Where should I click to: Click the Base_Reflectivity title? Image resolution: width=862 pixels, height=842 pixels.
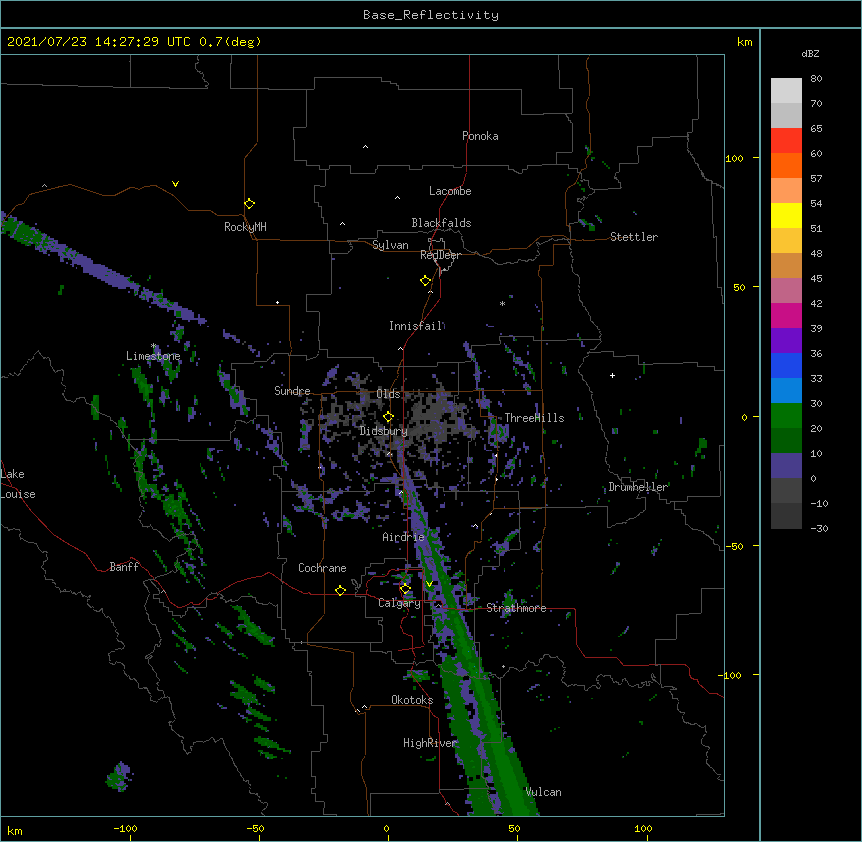coord(431,15)
